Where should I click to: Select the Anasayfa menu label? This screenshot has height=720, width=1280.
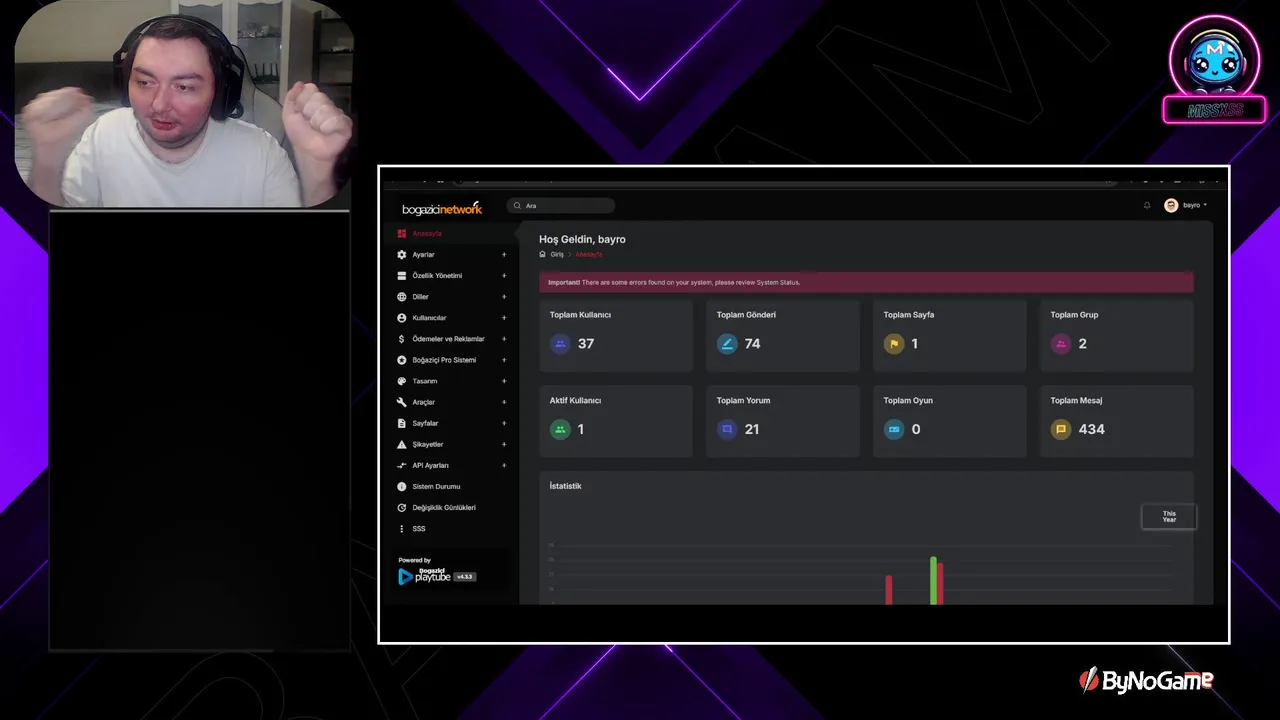[427, 234]
